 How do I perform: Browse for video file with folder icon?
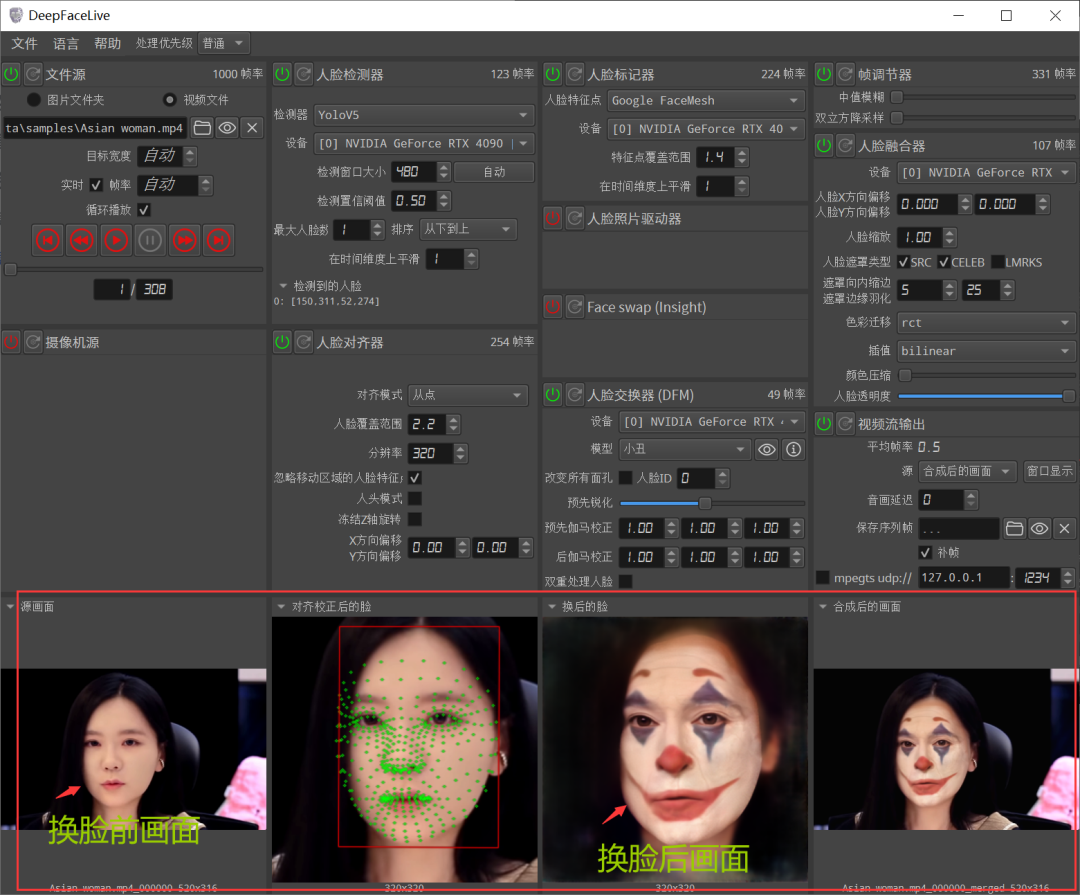click(x=202, y=127)
